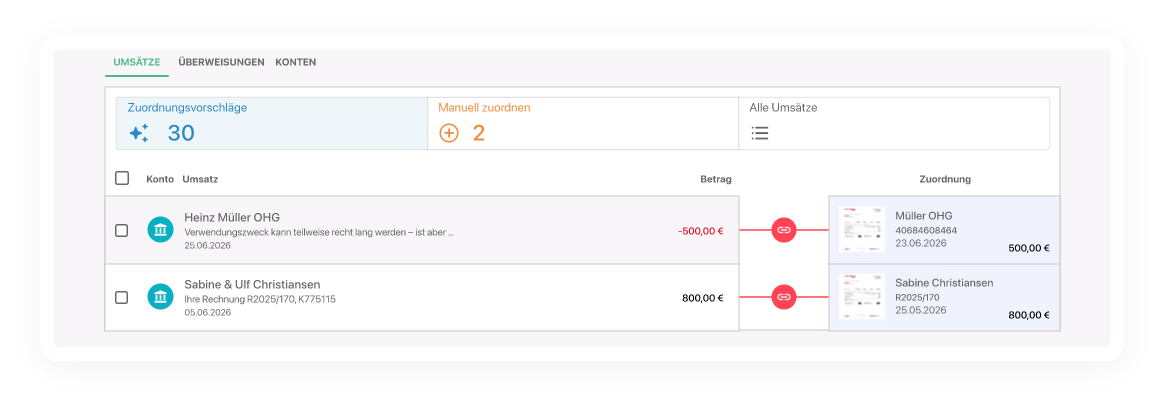The width and height of the screenshot is (1164, 406).
Task: Open the Zuordnungsvorschläge filter showing 30
Action: point(271,123)
